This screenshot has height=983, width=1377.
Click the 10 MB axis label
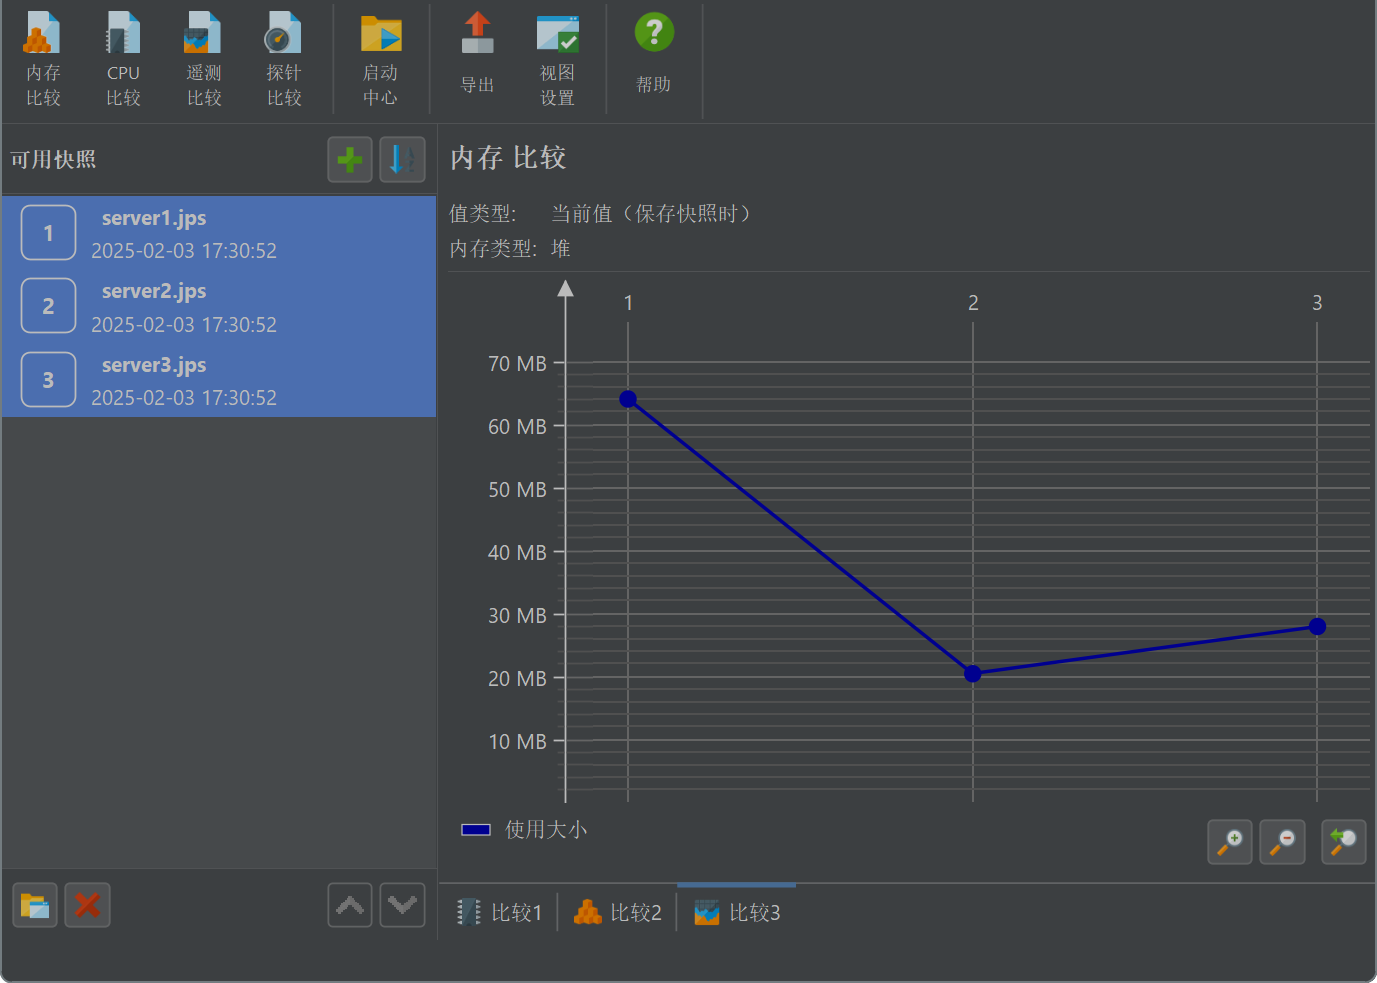(517, 742)
